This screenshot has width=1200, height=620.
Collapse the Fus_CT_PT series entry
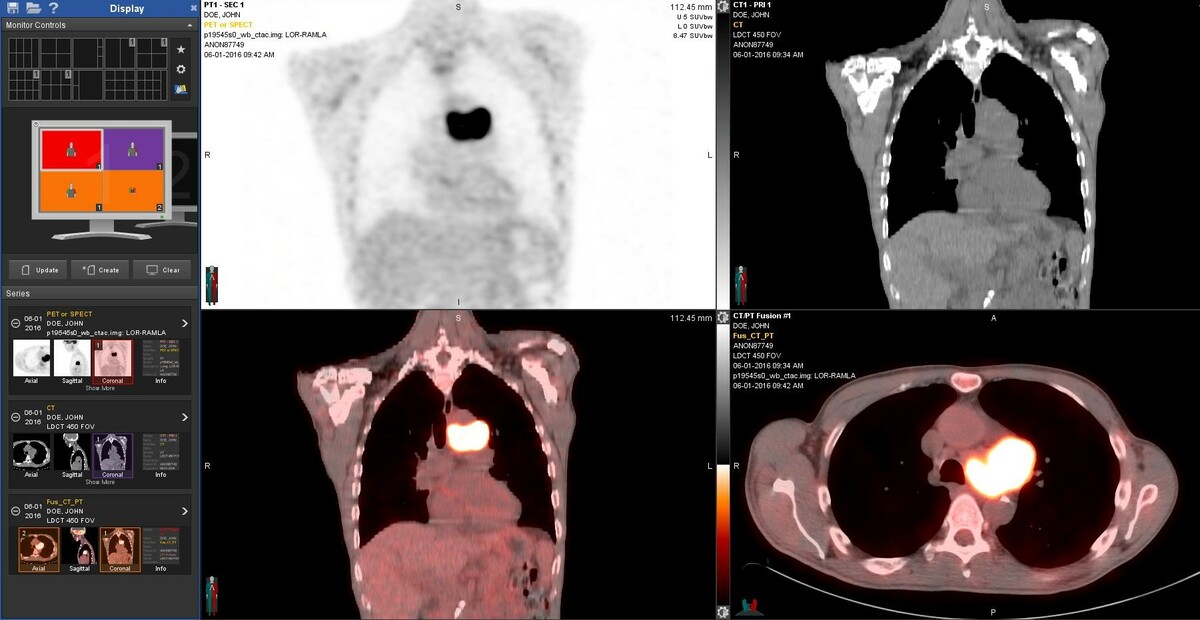(x=15, y=510)
